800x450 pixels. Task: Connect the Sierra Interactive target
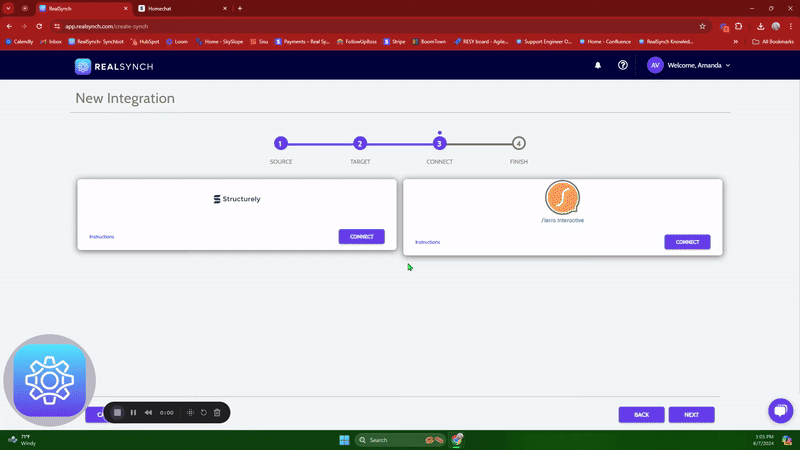point(687,242)
